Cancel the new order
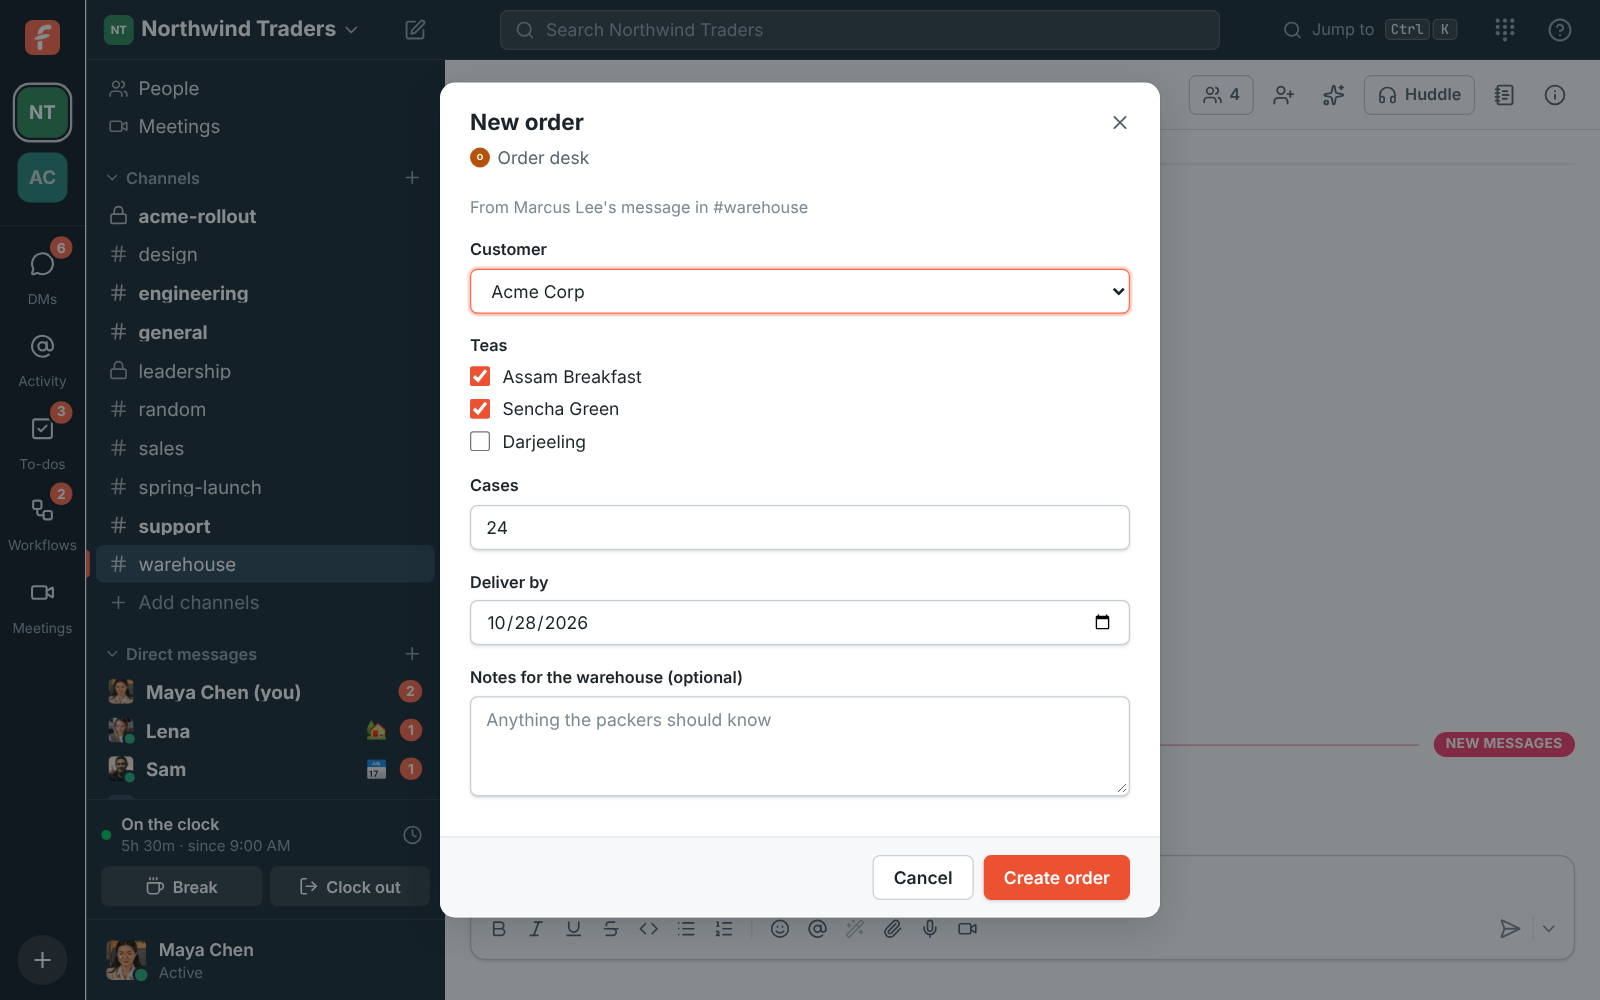This screenshot has height=1000, width=1600. pos(922,877)
